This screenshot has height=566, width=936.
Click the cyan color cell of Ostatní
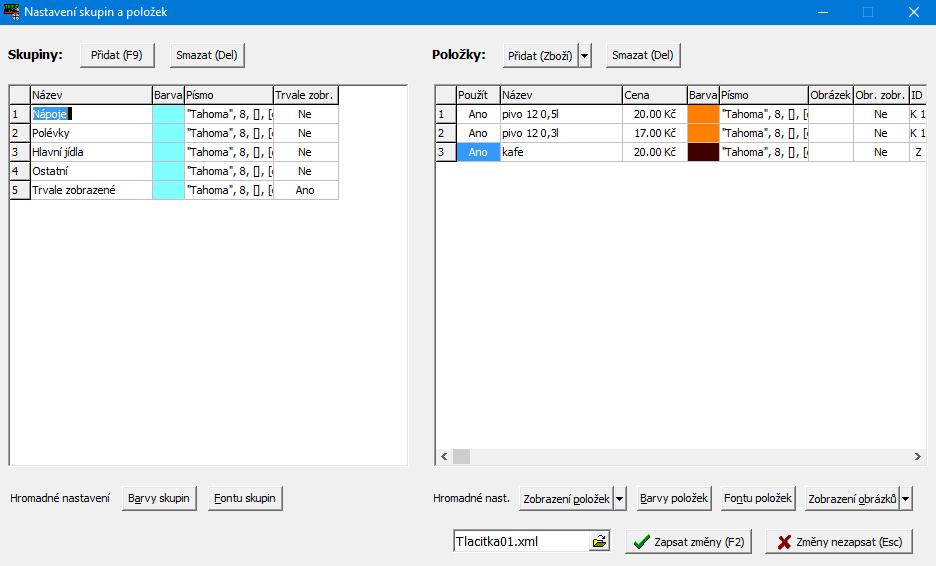(x=168, y=171)
